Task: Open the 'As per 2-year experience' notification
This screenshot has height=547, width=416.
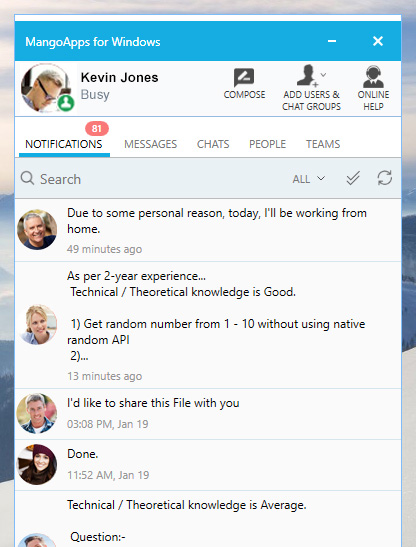Action: 208,325
